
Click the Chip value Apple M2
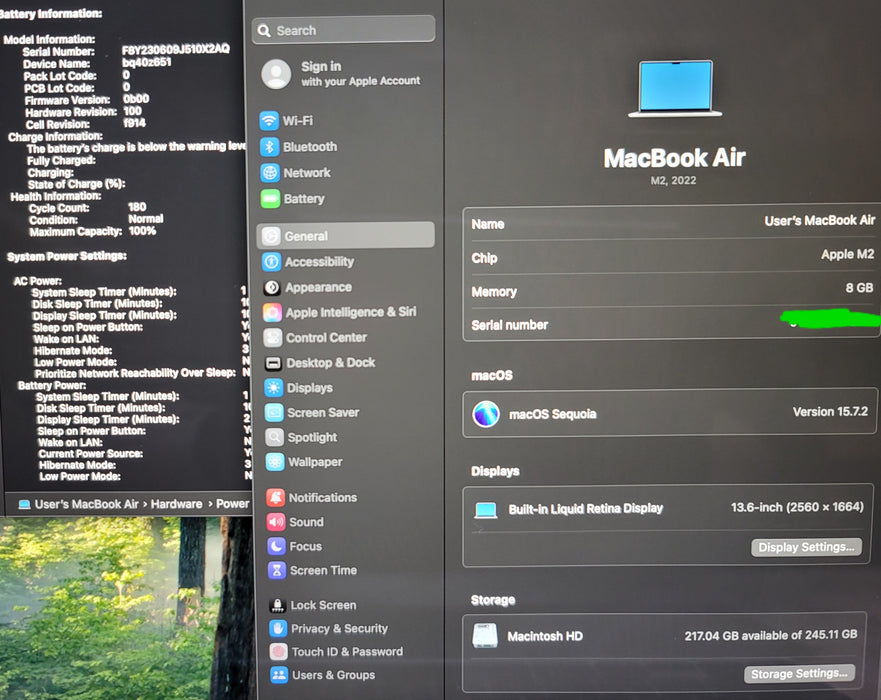pos(847,254)
